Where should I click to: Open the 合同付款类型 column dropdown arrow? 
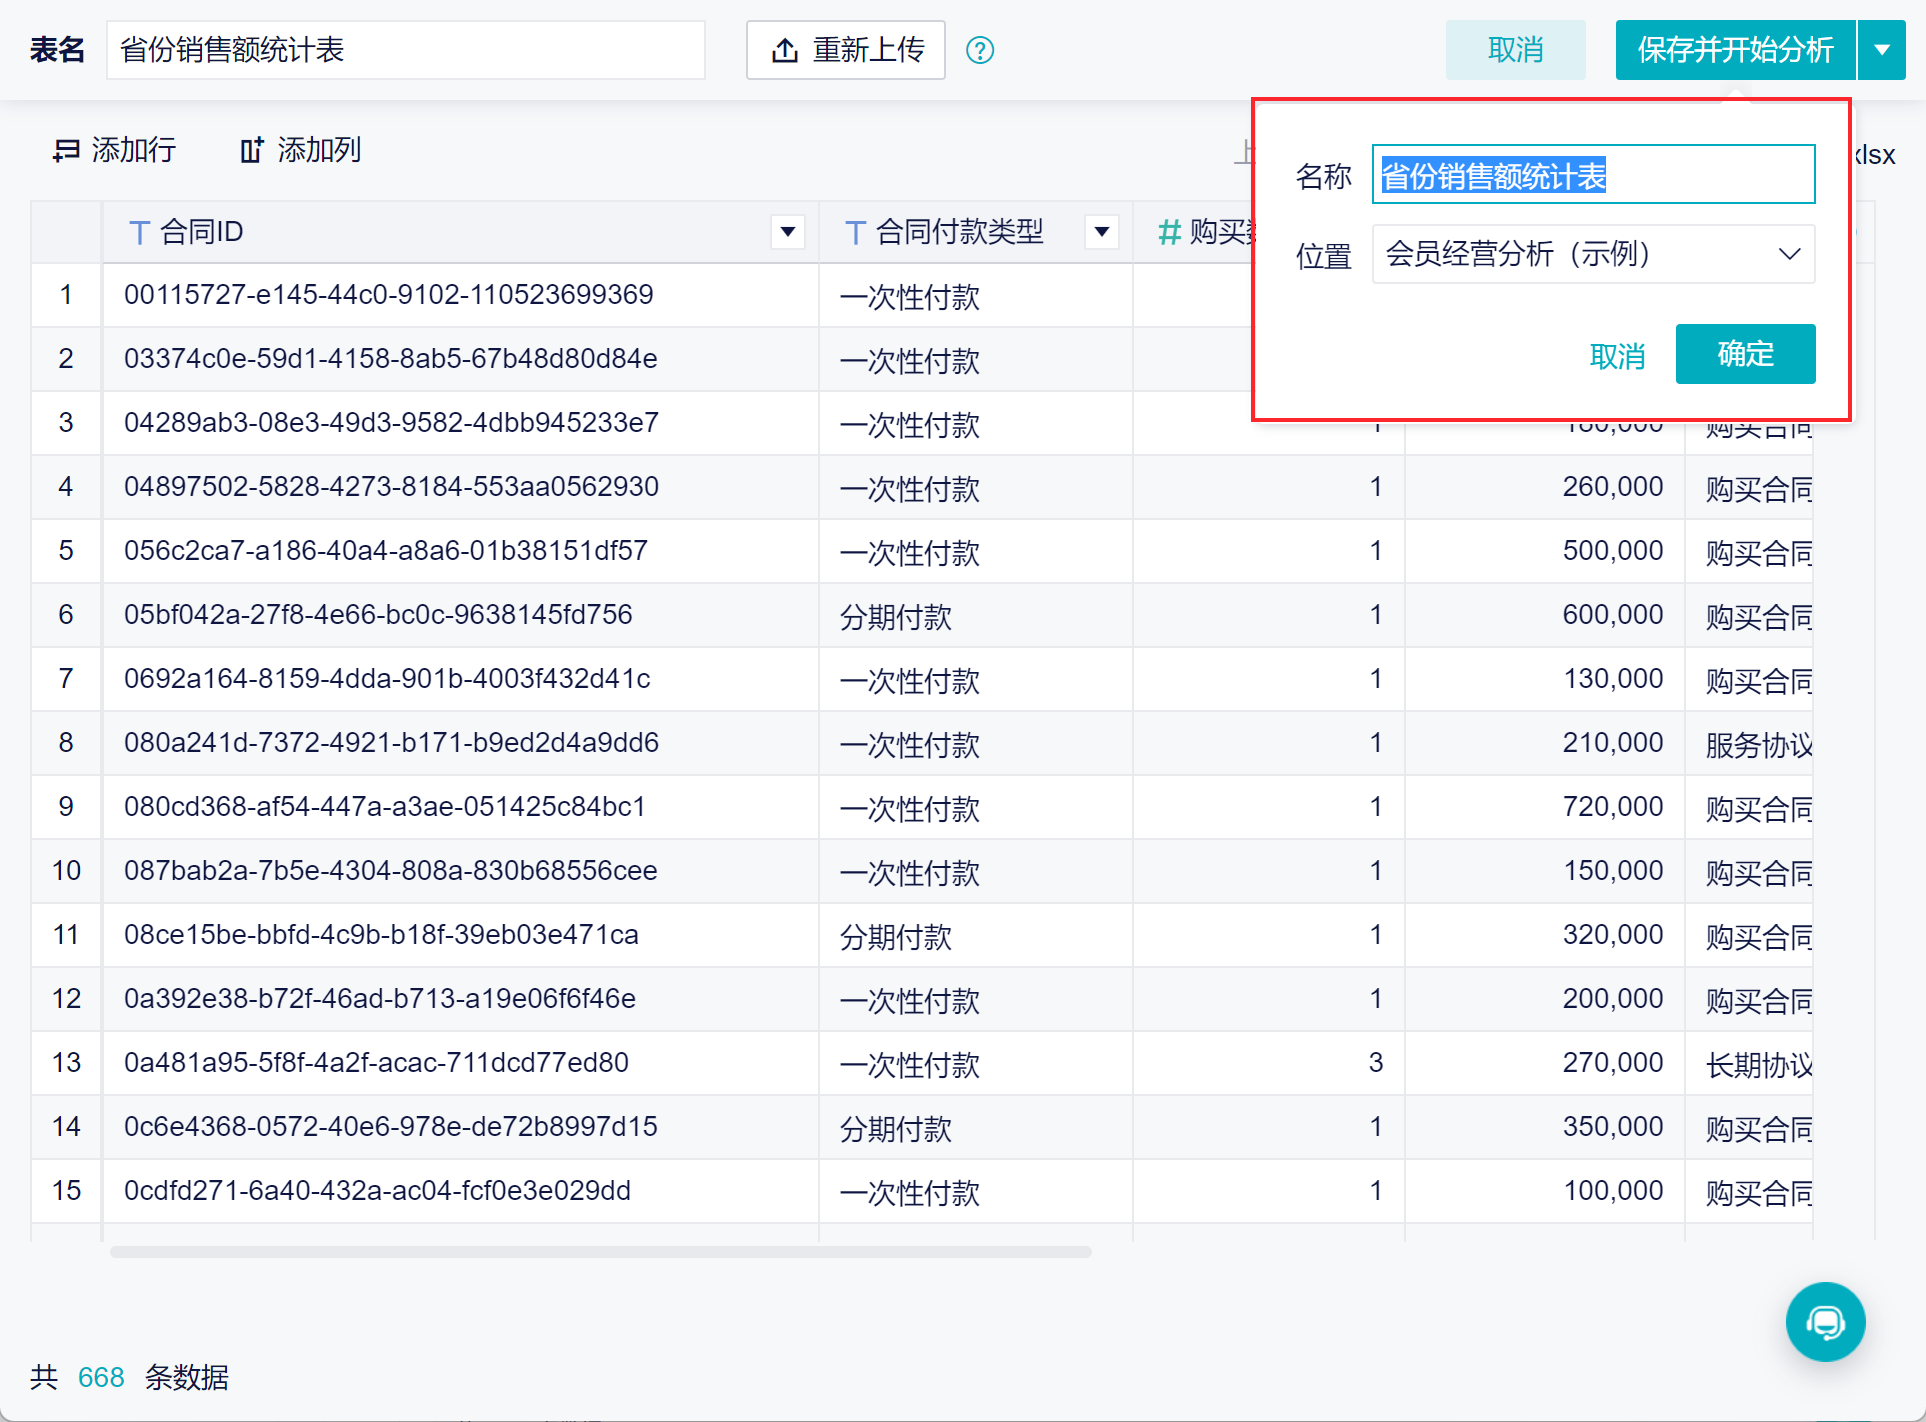click(1102, 233)
